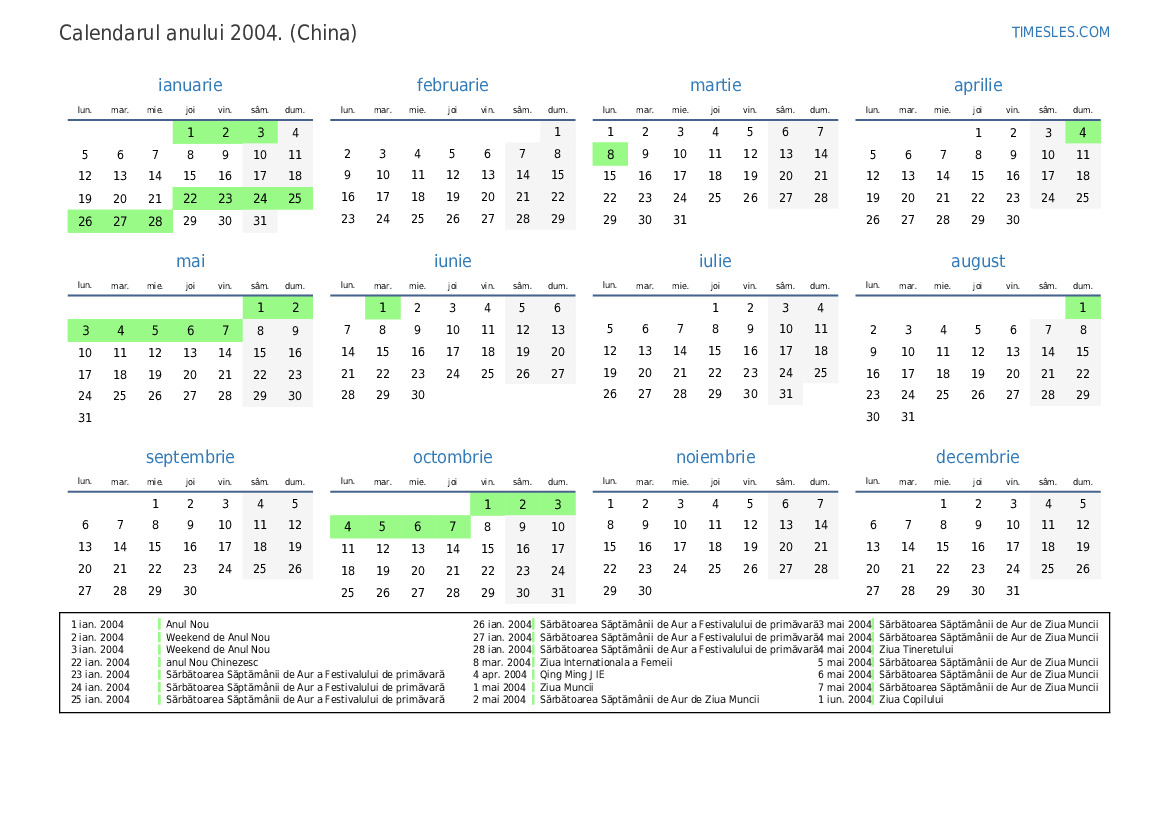Click highlighted March 8 date
The image size is (1169, 827).
610,154
